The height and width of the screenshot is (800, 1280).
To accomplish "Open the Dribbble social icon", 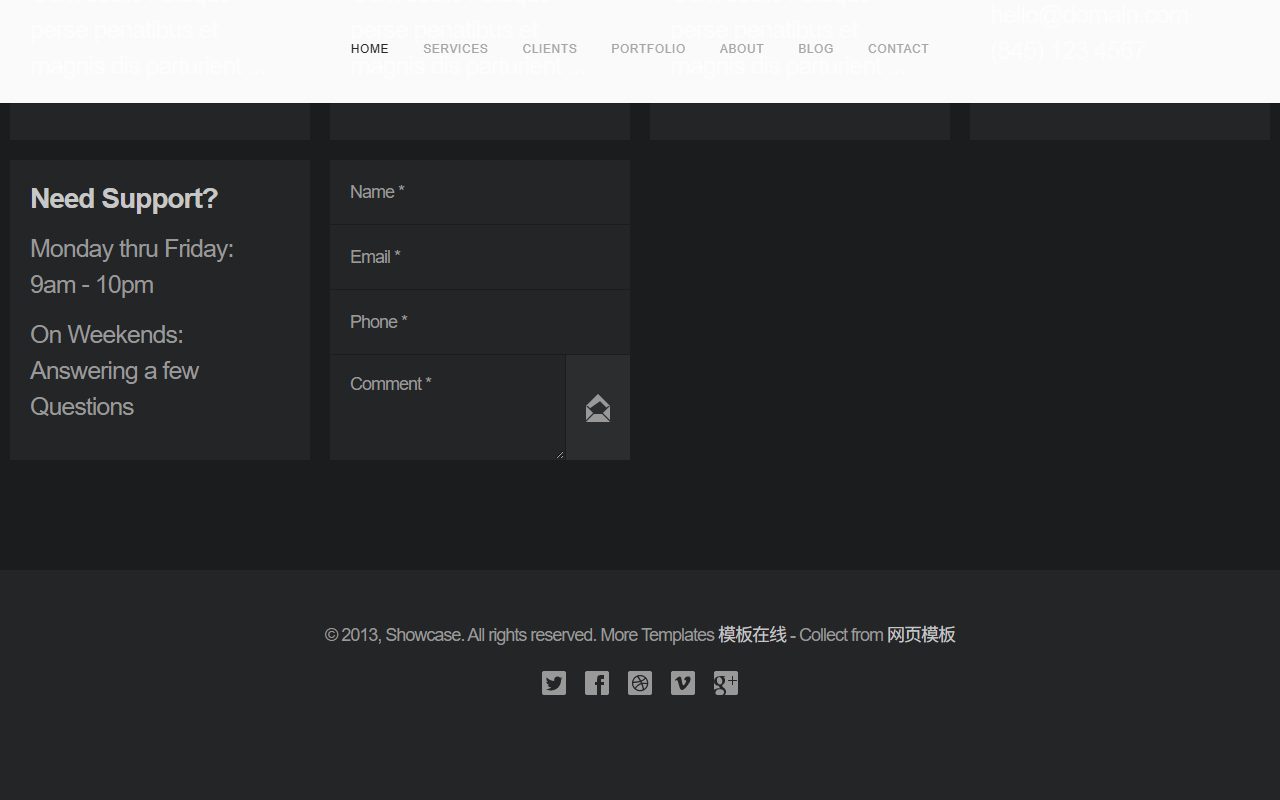I will (x=640, y=683).
